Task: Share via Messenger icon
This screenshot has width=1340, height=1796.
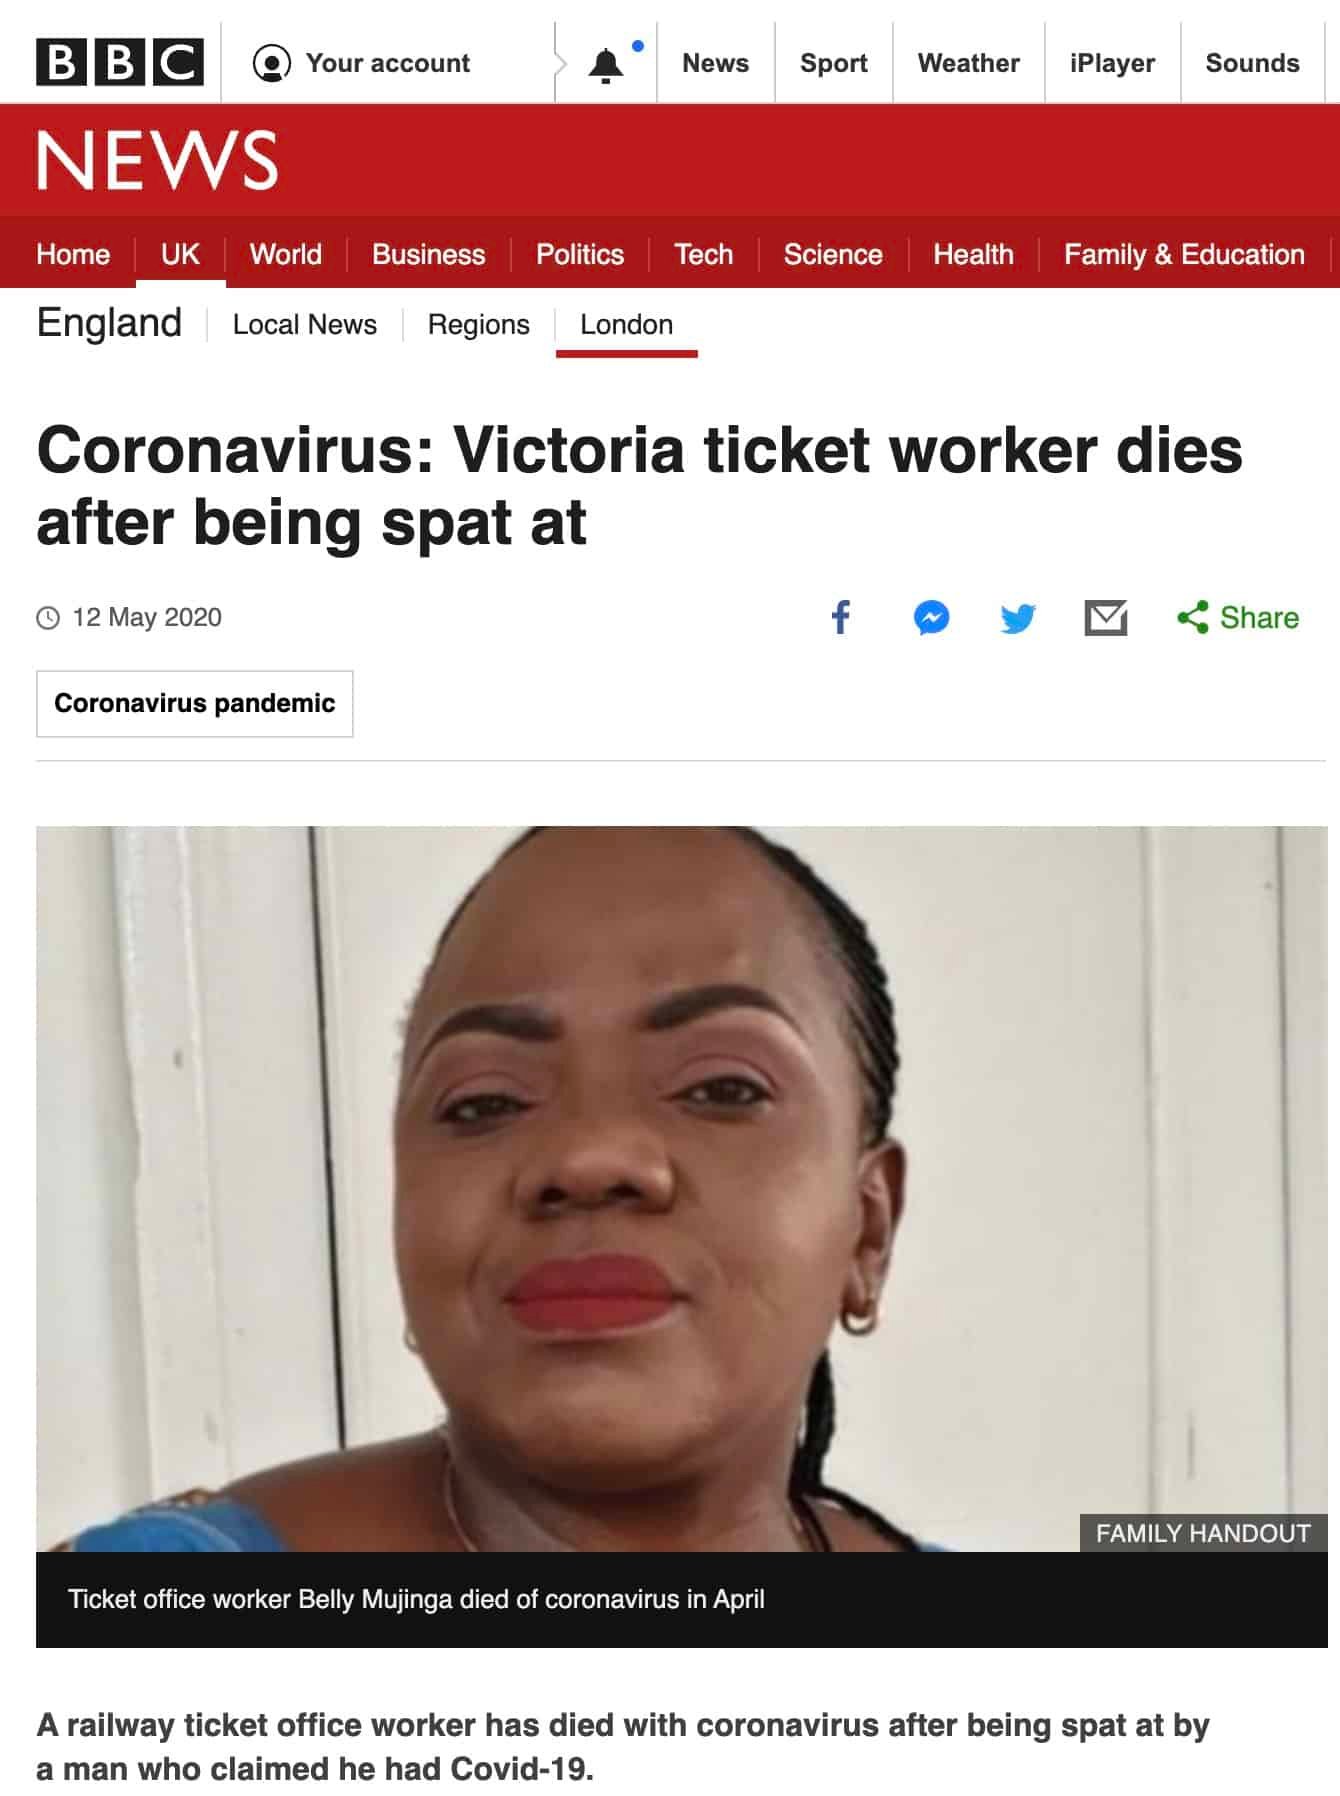Action: 931,617
